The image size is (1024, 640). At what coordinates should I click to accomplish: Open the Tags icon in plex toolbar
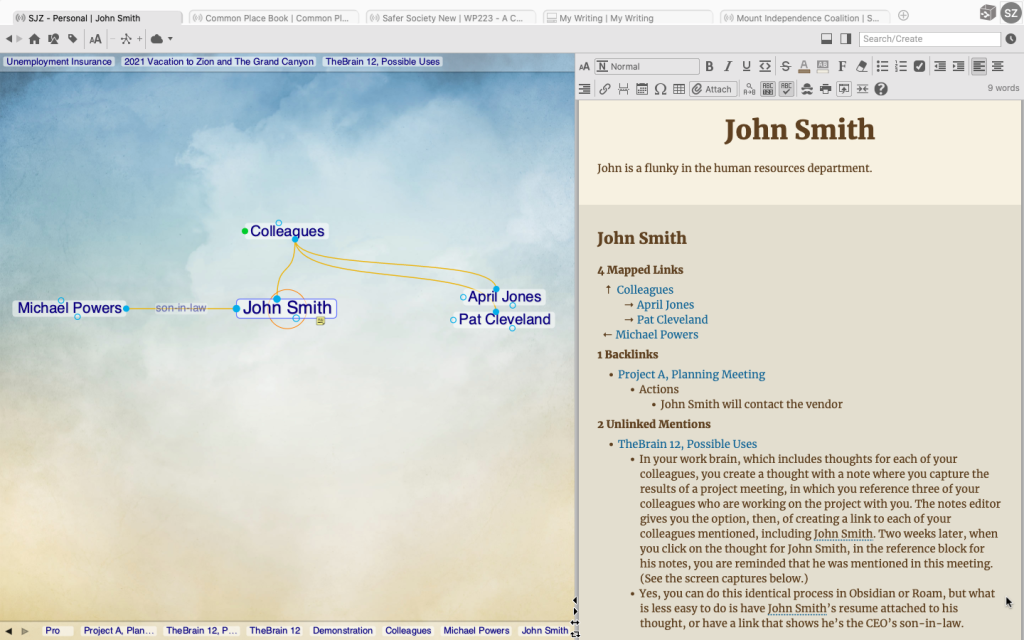[x=72, y=39]
